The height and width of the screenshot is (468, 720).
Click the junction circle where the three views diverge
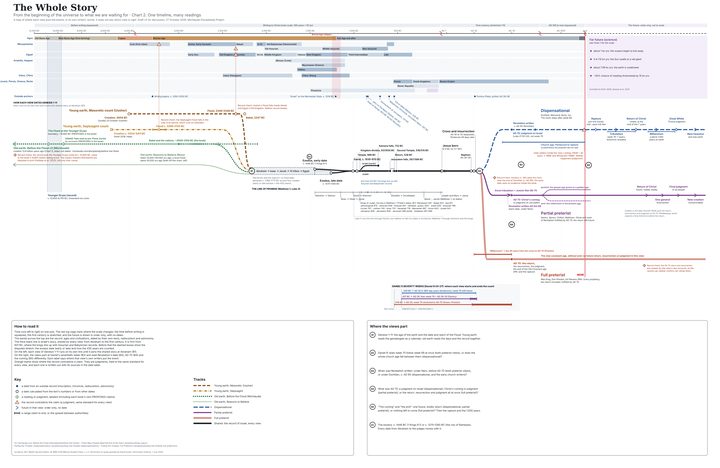point(479,171)
